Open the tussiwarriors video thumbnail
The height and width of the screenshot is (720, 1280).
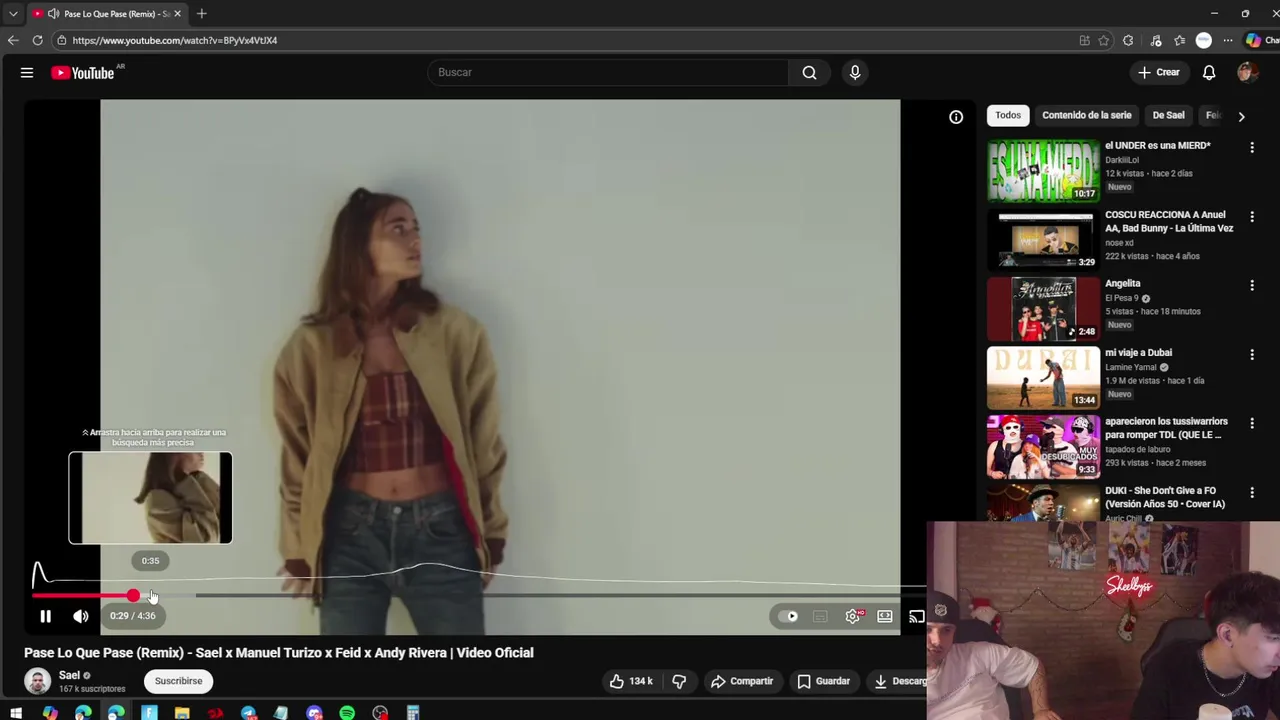(1043, 447)
